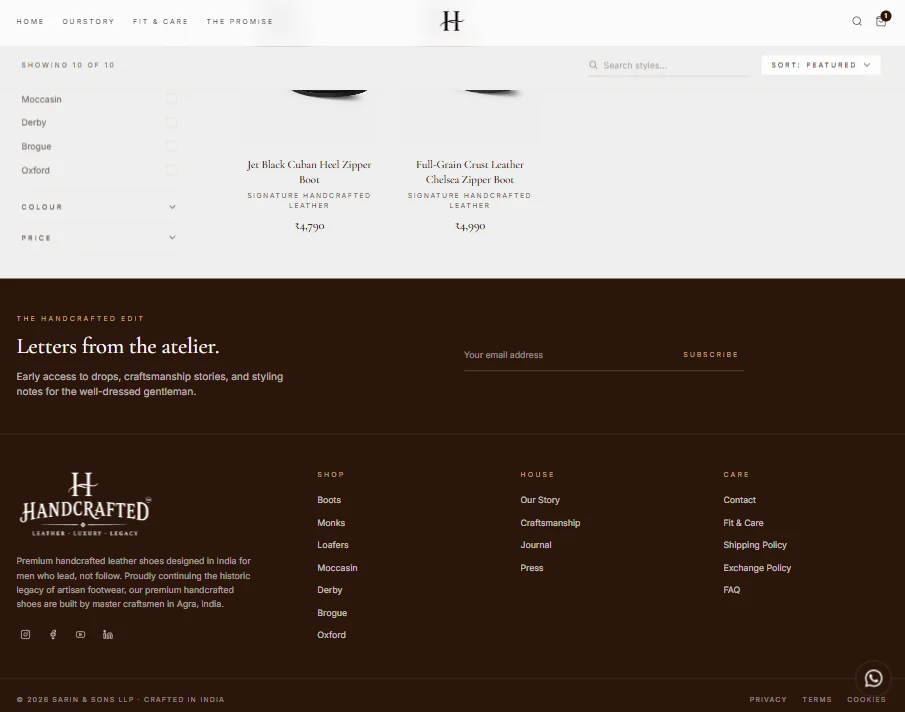This screenshot has height=712, width=905.
Task: Open the Sort: Featured dropdown
Action: pos(821,65)
